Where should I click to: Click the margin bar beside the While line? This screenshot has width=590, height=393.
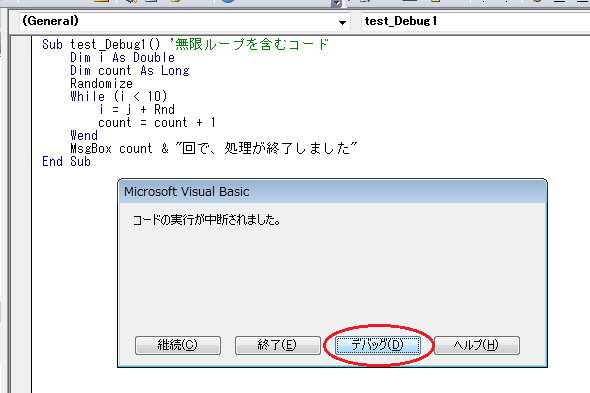(x=21, y=96)
